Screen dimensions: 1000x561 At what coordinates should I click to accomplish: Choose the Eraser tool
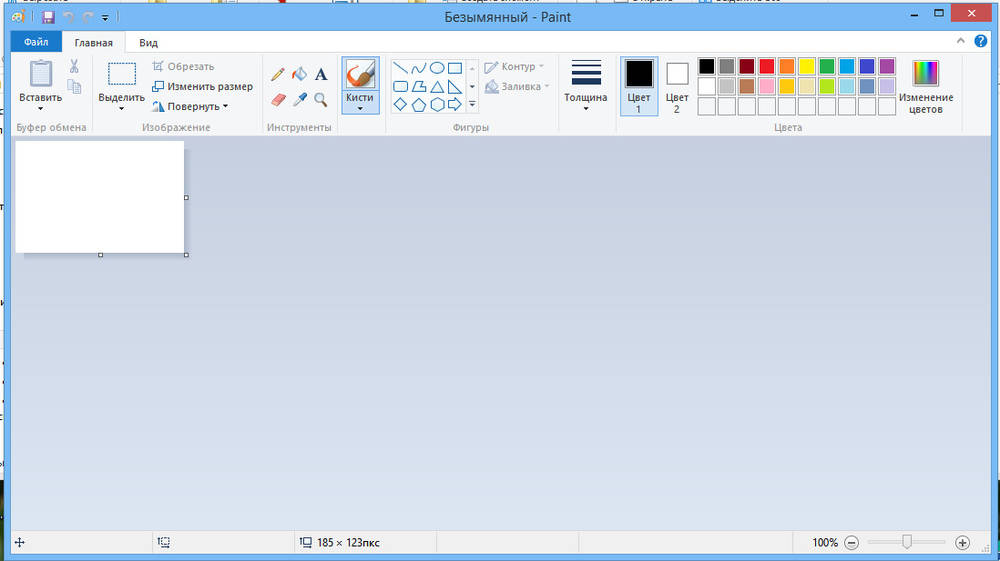(x=278, y=99)
